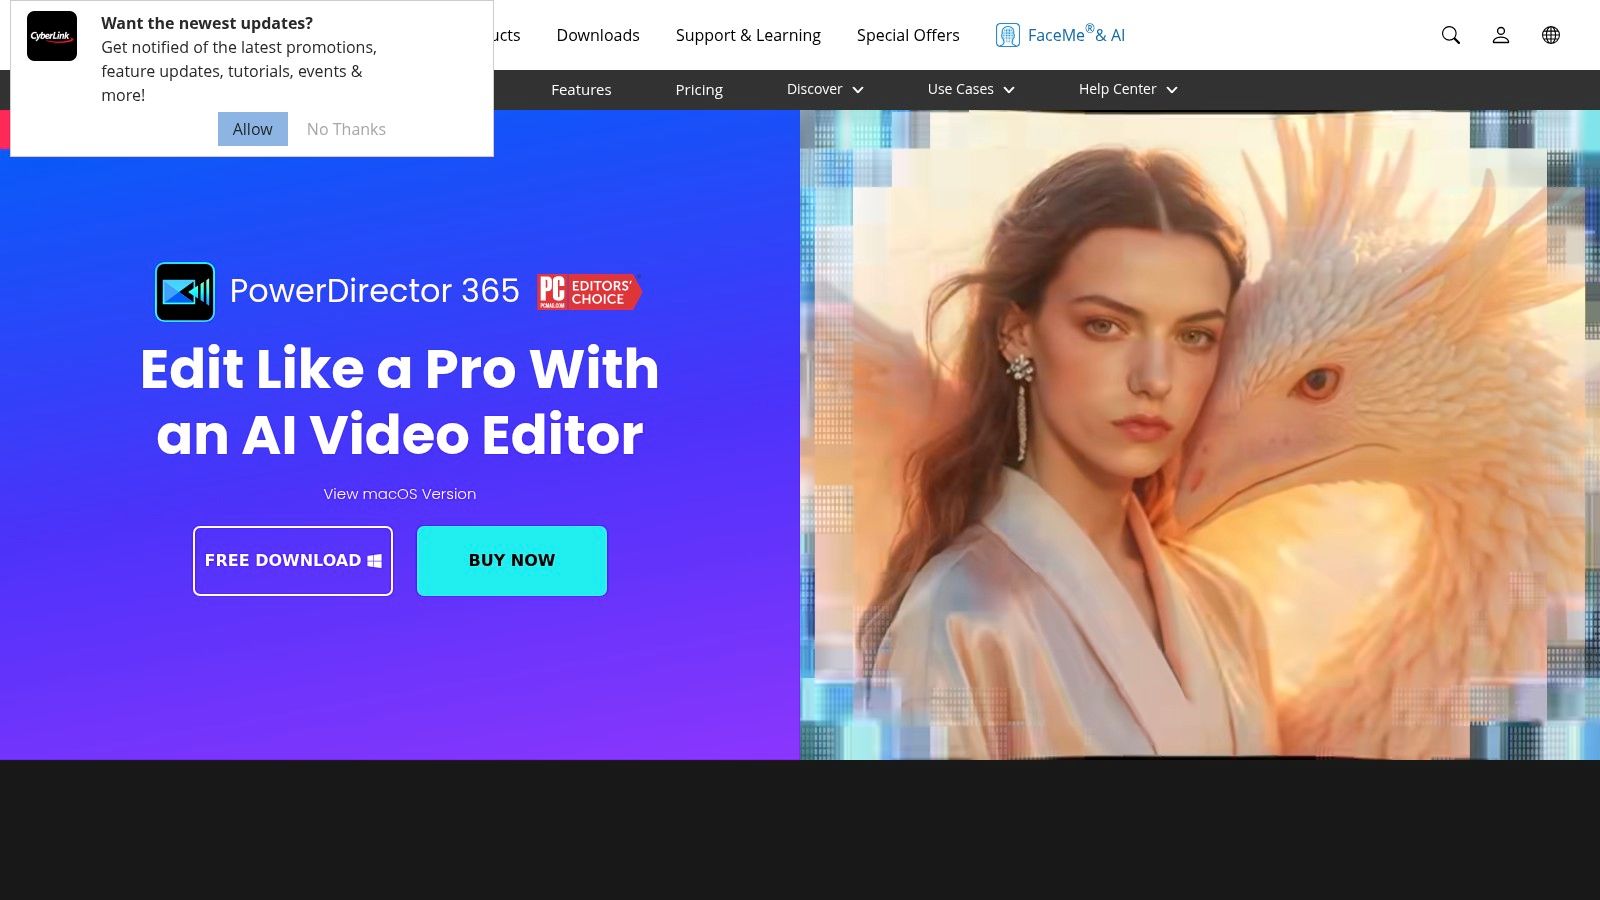
Task: Open the Downloads menu
Action: (598, 35)
